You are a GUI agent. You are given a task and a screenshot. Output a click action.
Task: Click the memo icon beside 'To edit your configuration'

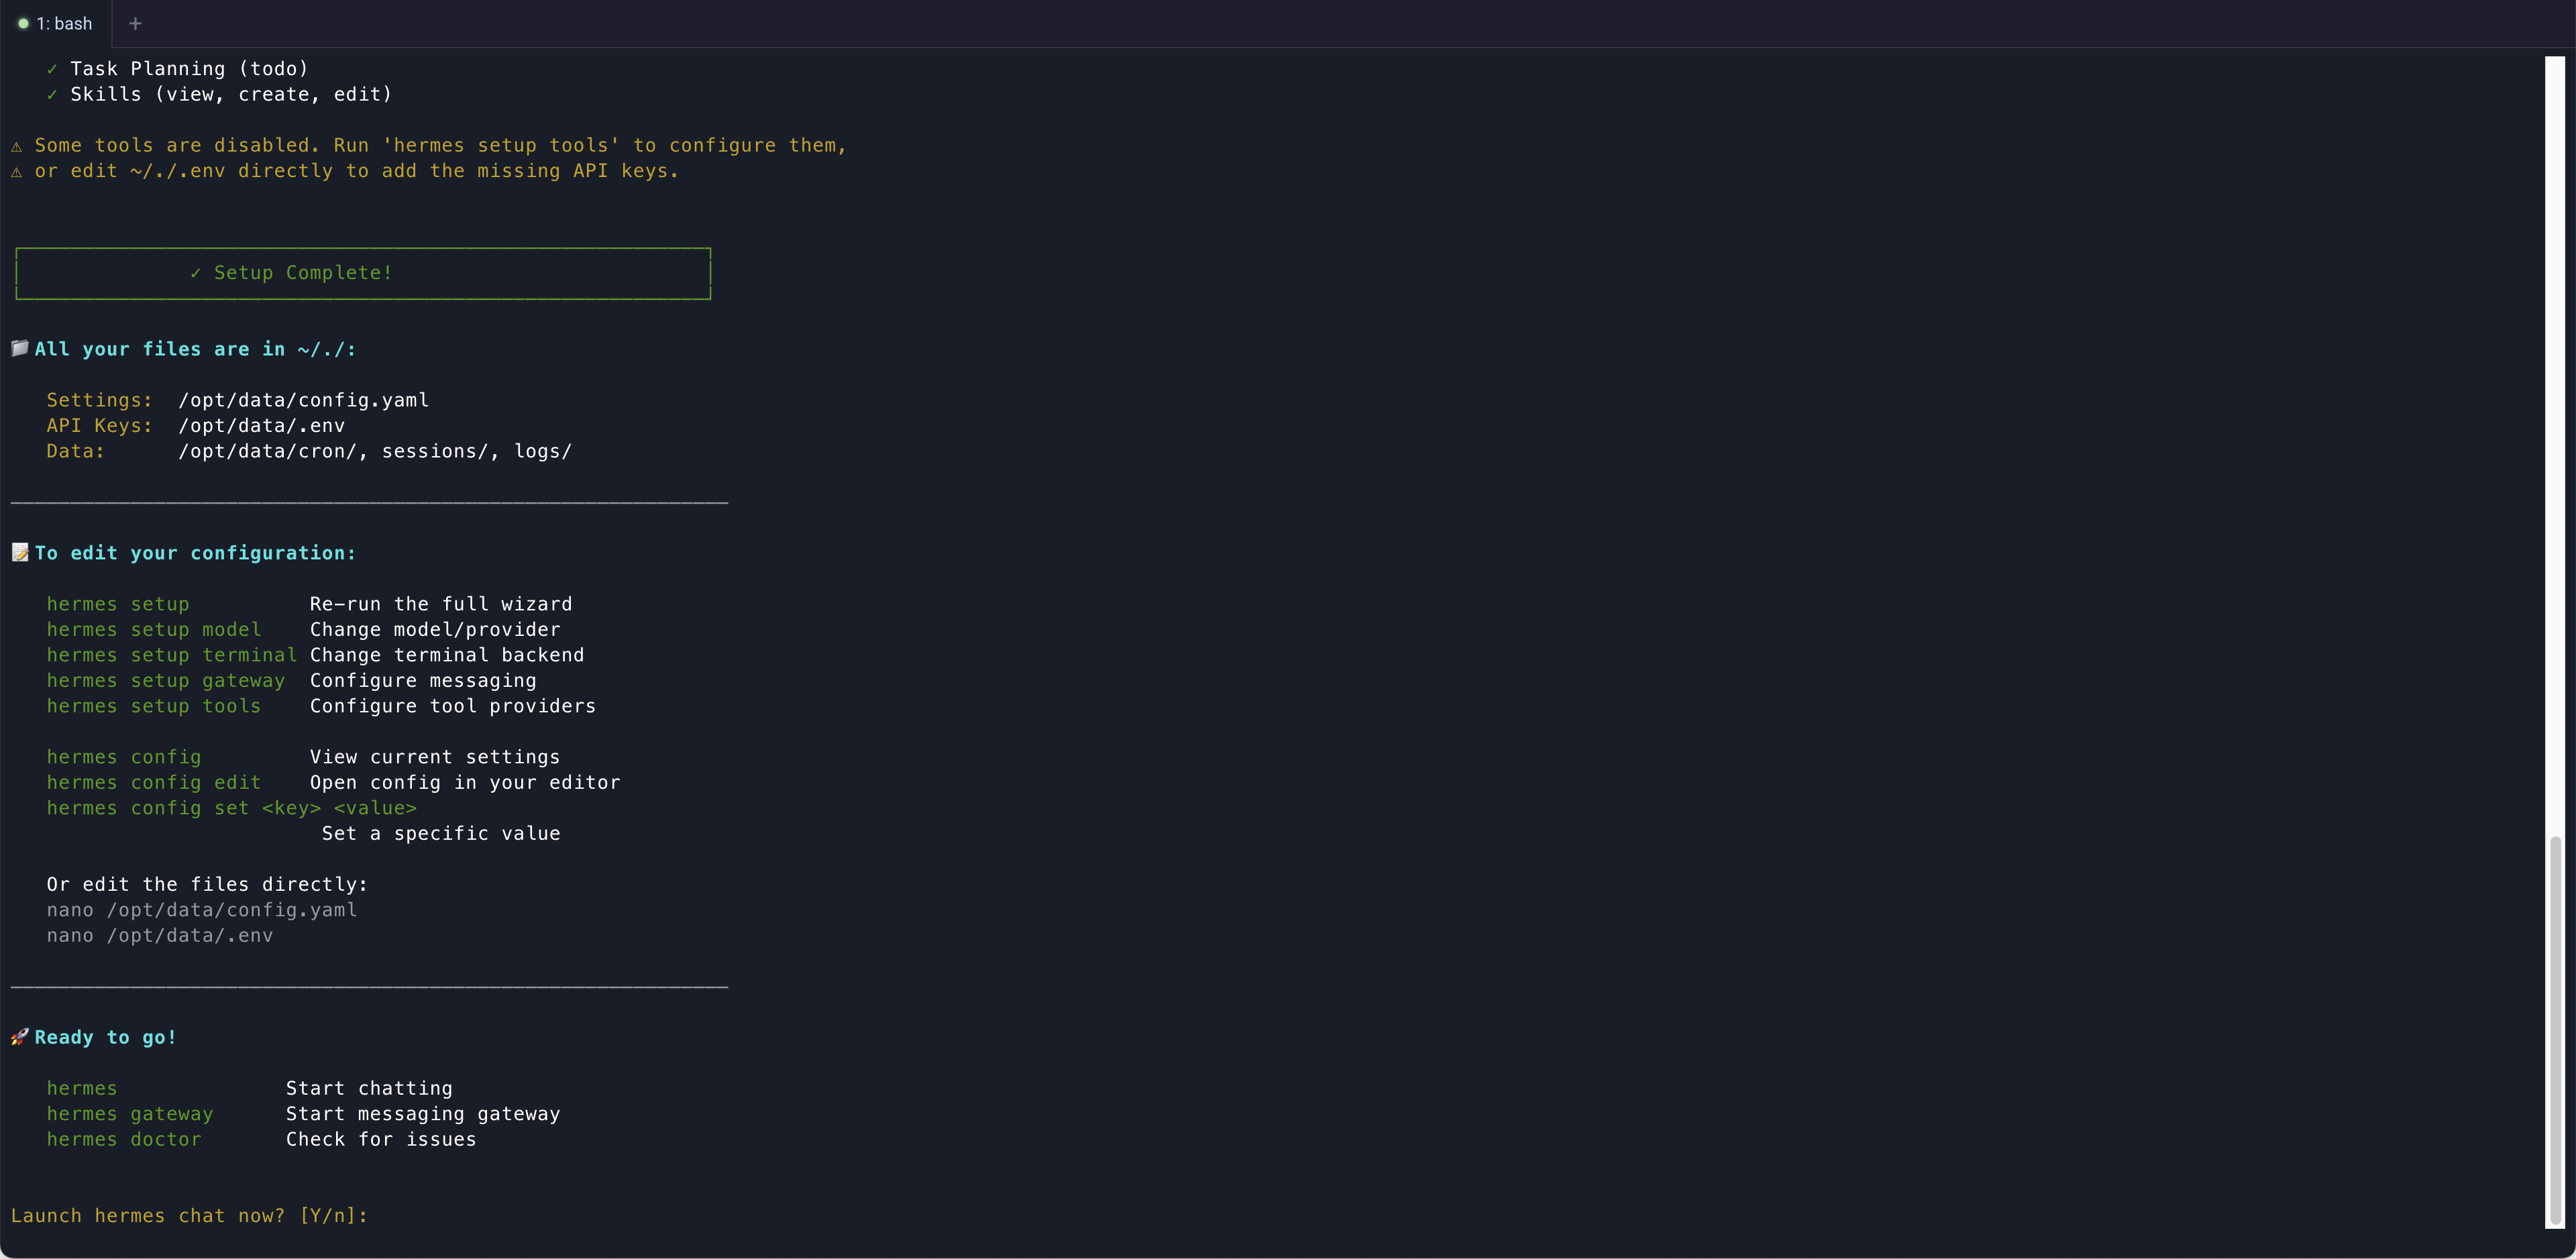pos(20,552)
